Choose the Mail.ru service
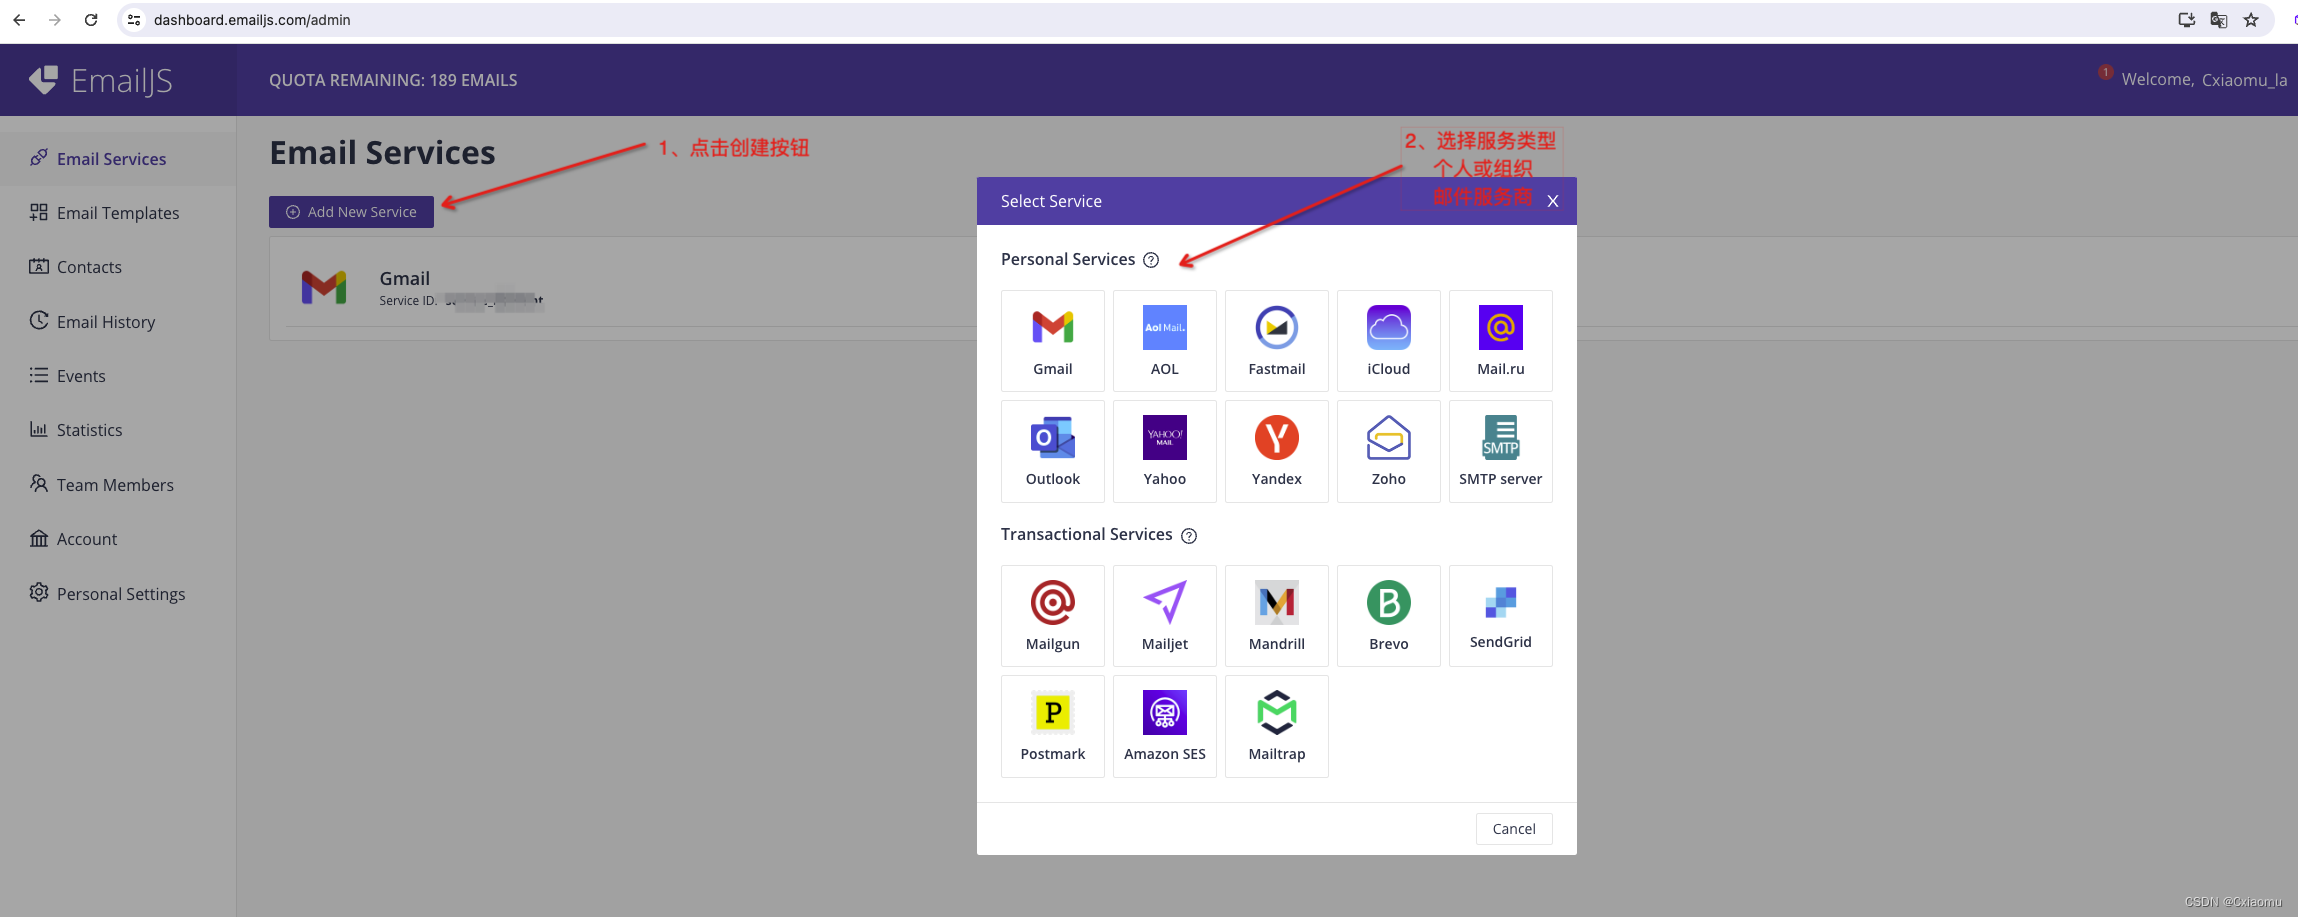 pyautogui.click(x=1500, y=340)
